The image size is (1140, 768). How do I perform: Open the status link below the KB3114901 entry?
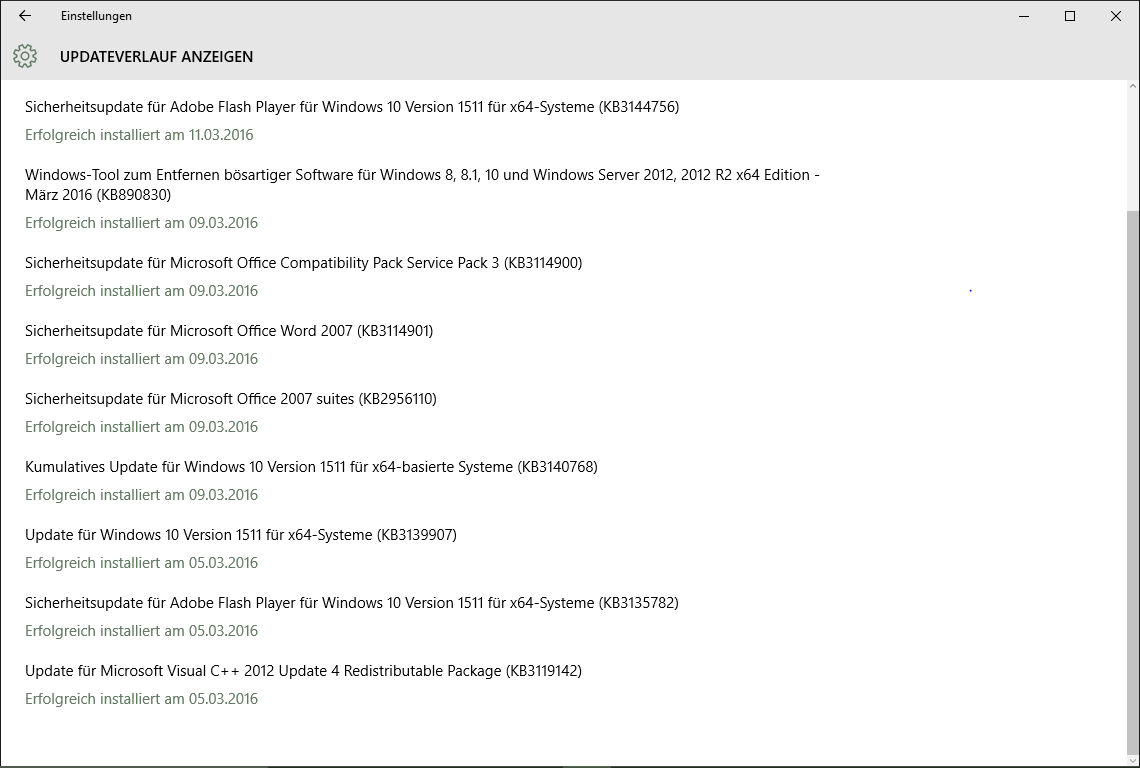pyautogui.click(x=141, y=359)
